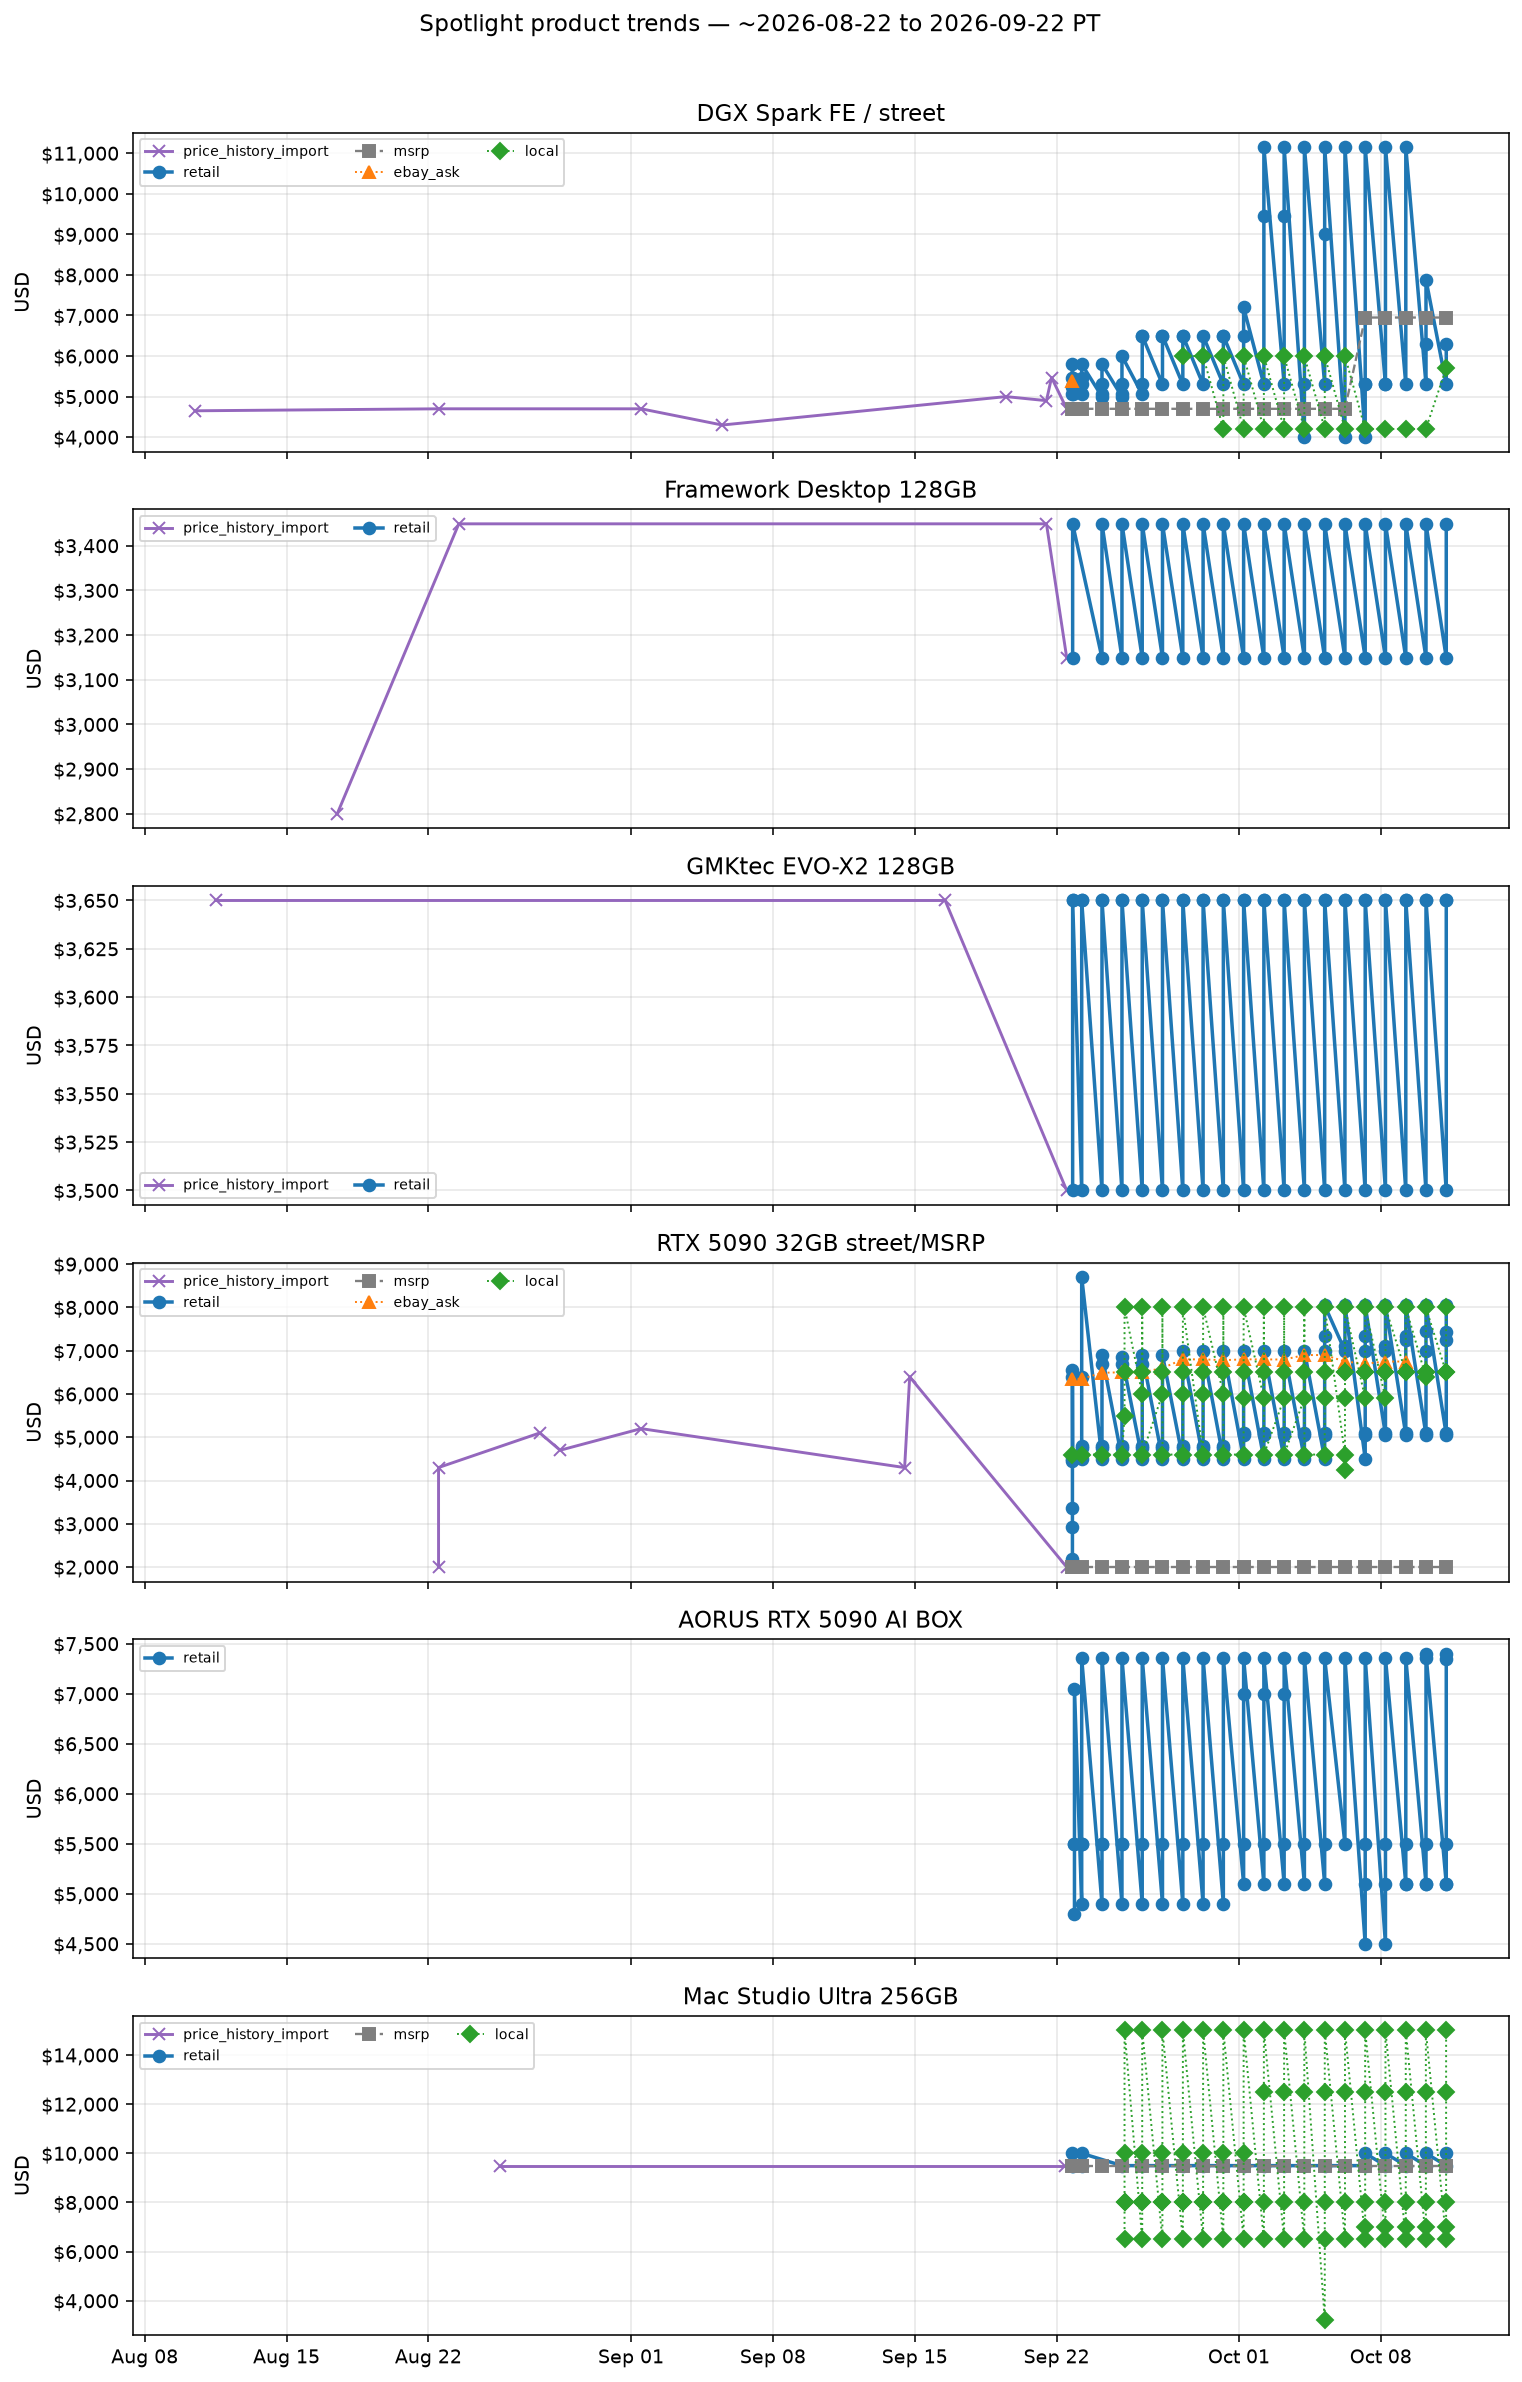Select the $2,800 purple marker in Framework chart
This screenshot has height=2382, width=1522.
coord(337,814)
